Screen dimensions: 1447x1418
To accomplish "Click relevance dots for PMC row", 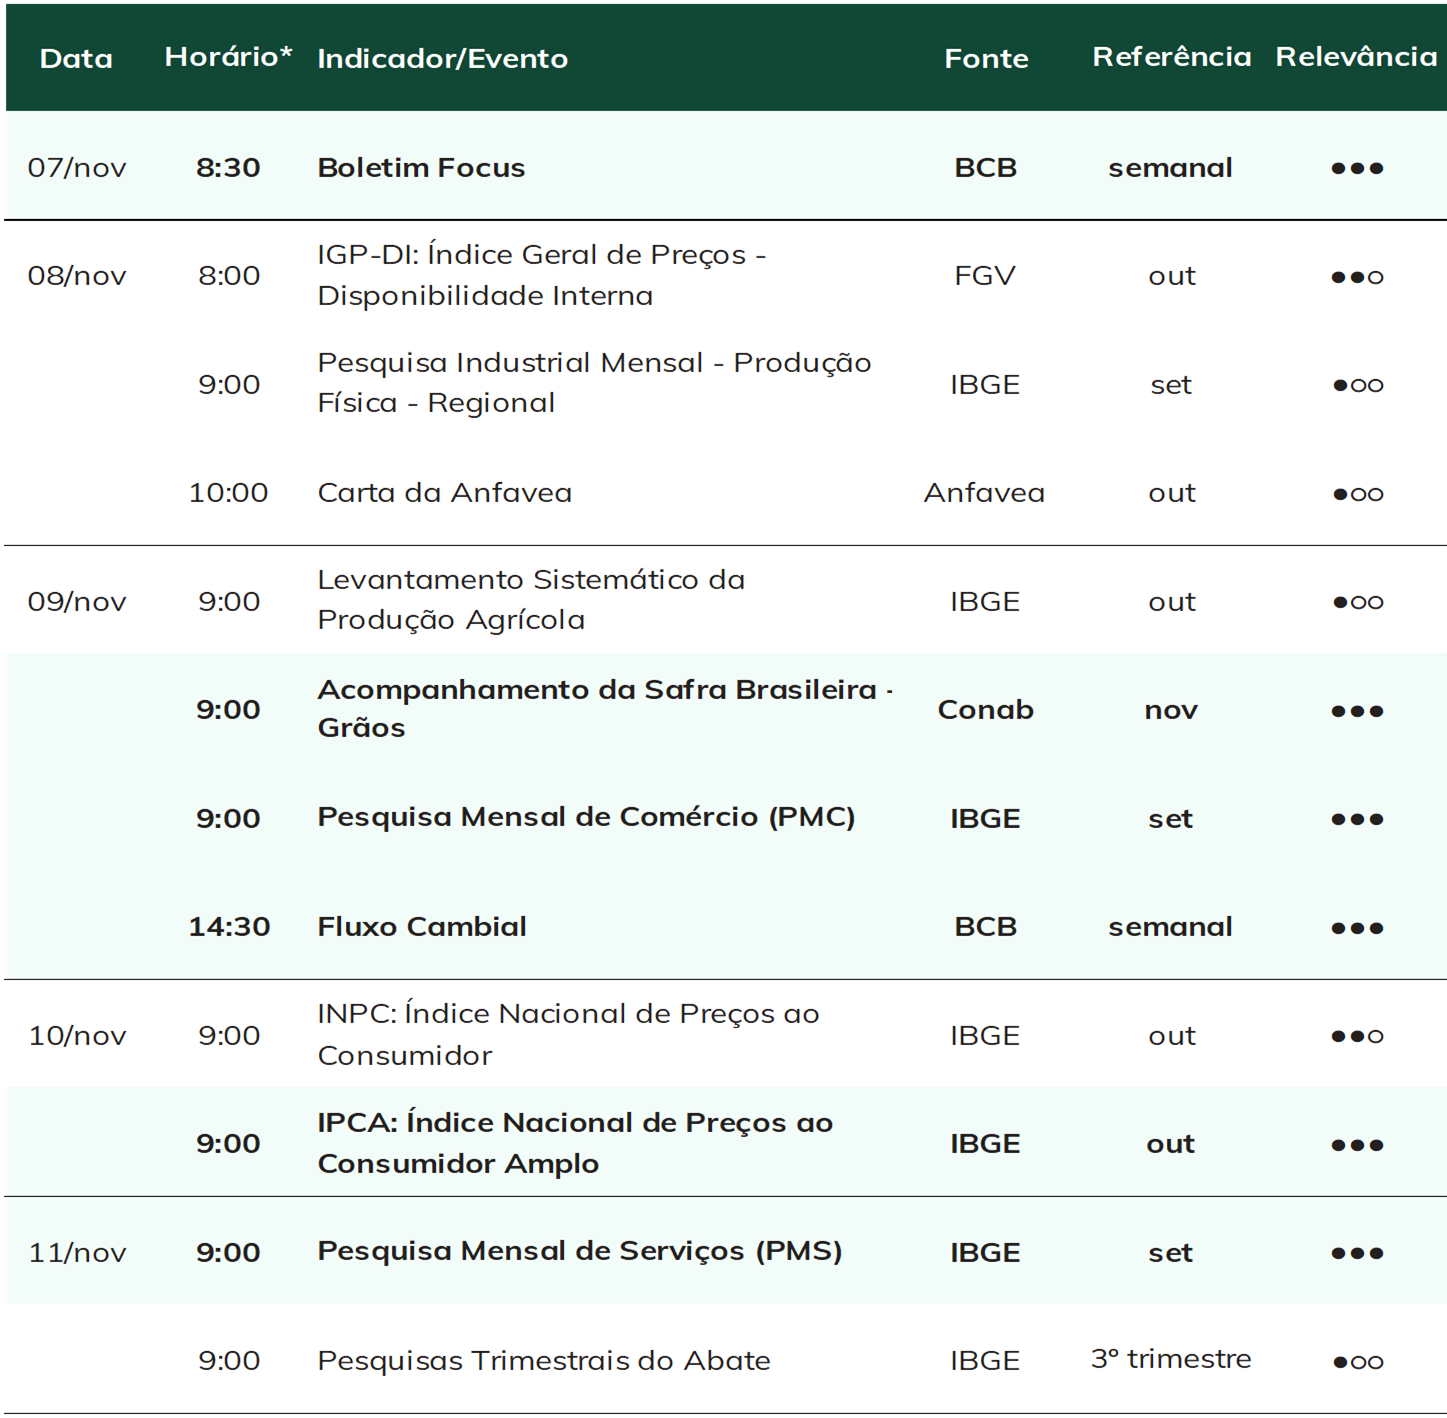I will 1357,819.
